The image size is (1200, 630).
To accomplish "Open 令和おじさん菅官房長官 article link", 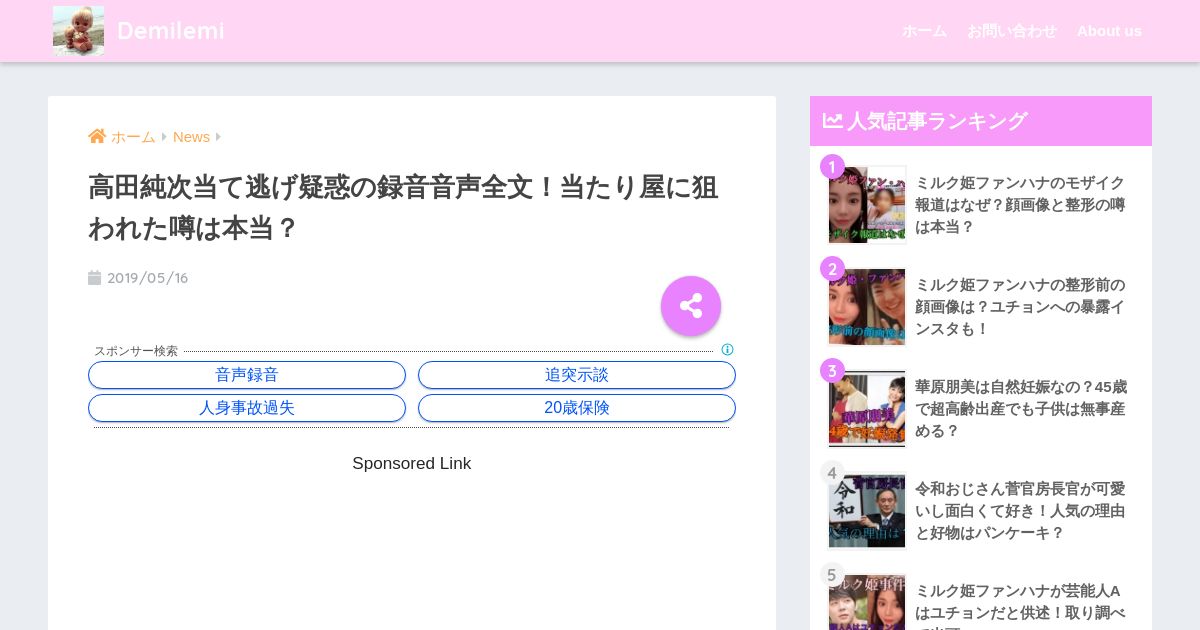I will tap(1020, 511).
